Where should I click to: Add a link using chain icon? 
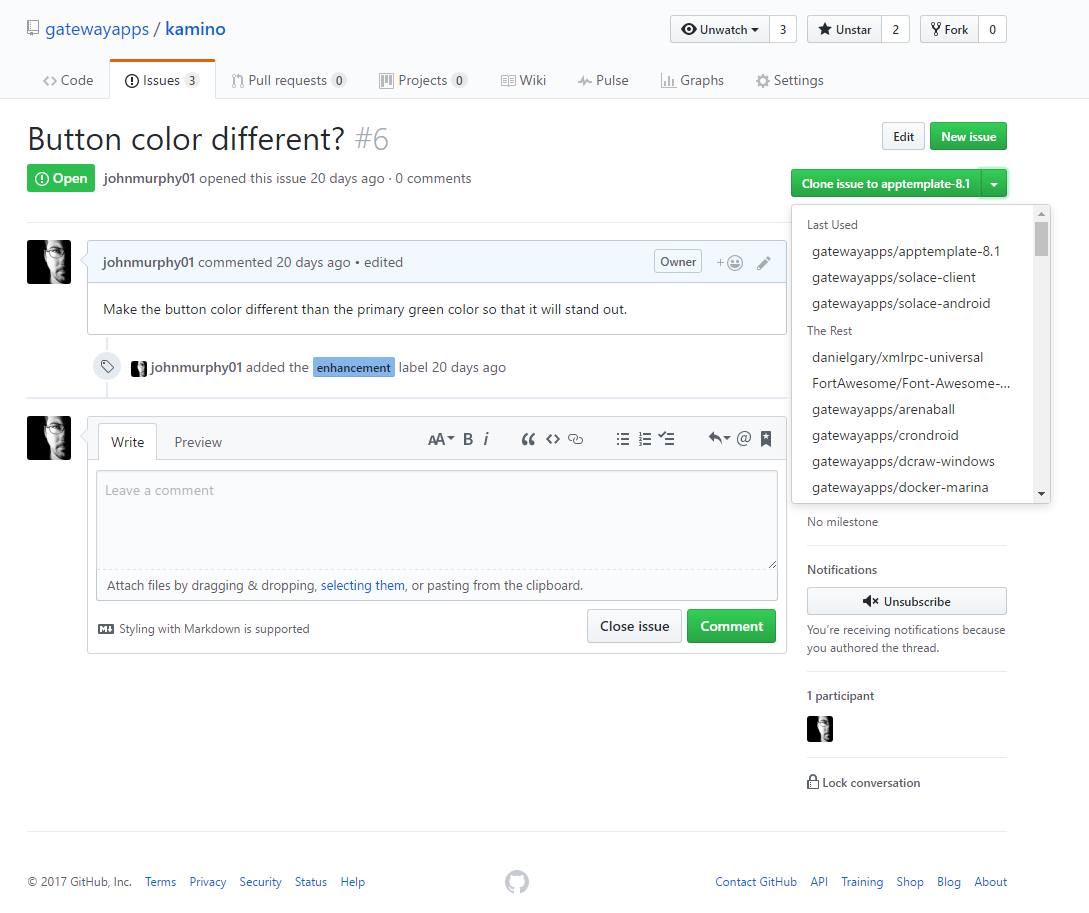pyautogui.click(x=576, y=439)
